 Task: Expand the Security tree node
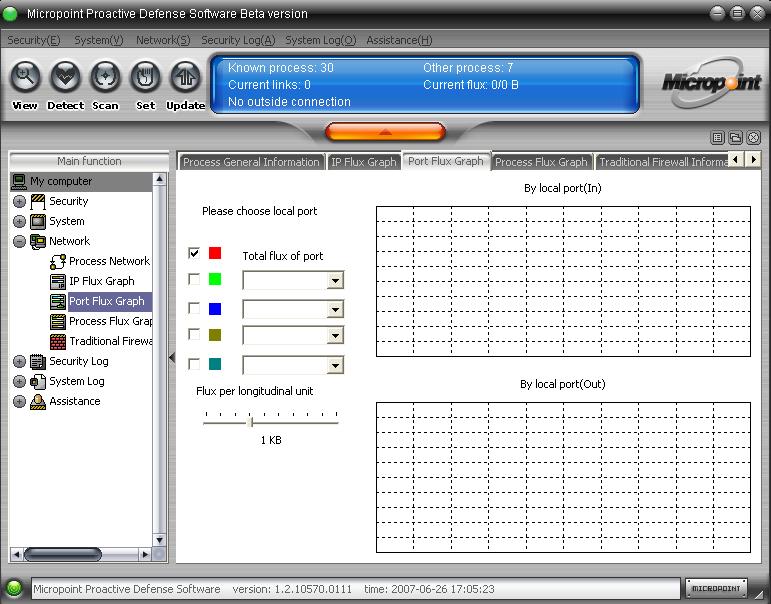(x=19, y=202)
